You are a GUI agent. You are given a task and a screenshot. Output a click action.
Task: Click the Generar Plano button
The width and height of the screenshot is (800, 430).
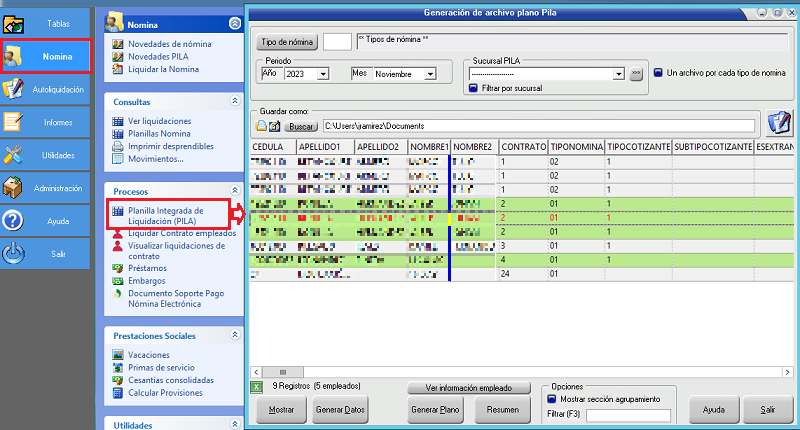[x=437, y=410]
